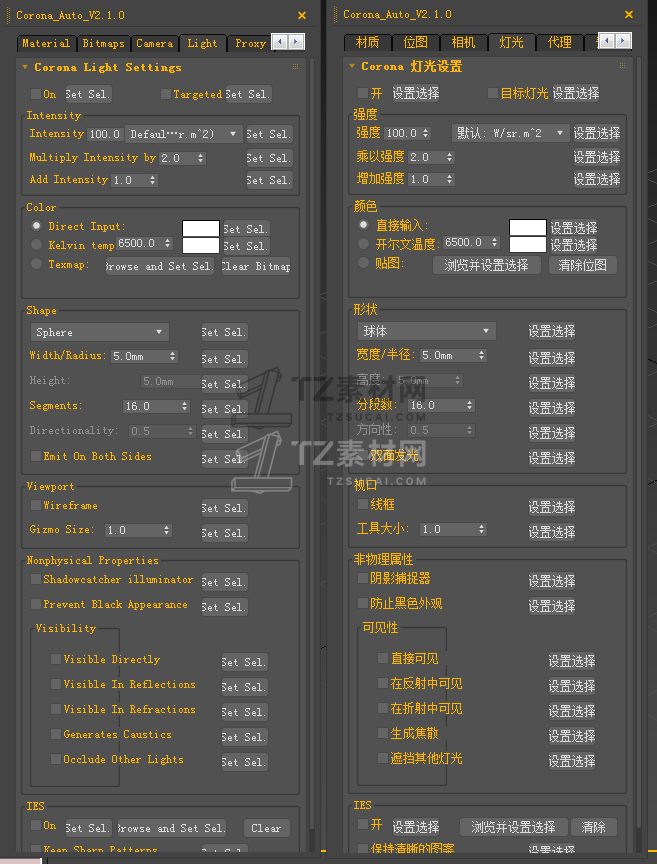
Task: Enable the light On checkbox
Action: coord(36,94)
